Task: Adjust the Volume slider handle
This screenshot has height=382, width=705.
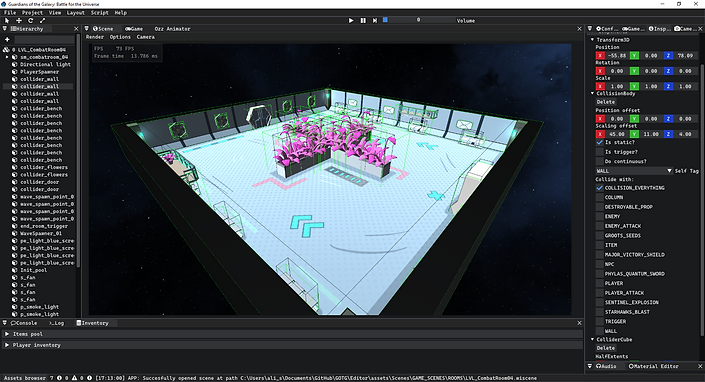Action: 385,20
